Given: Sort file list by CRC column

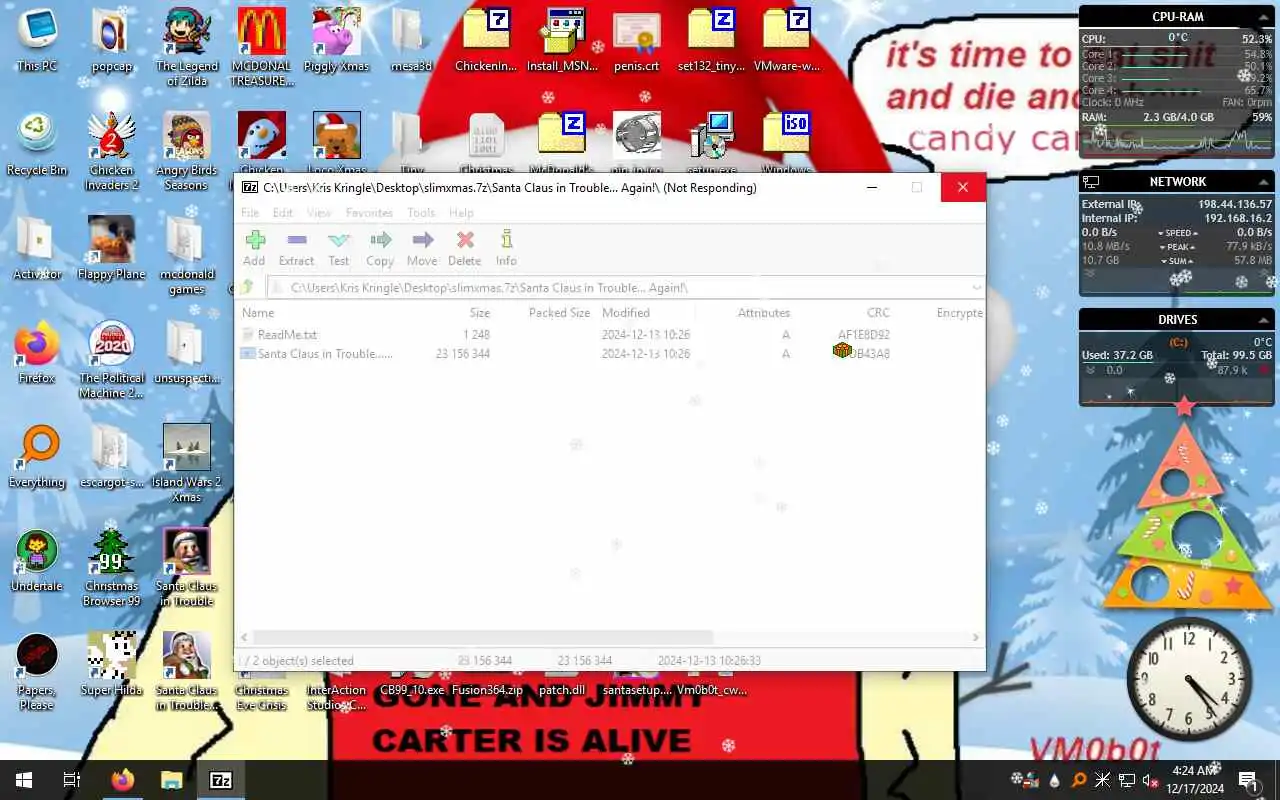Looking at the screenshot, I should (x=878, y=313).
